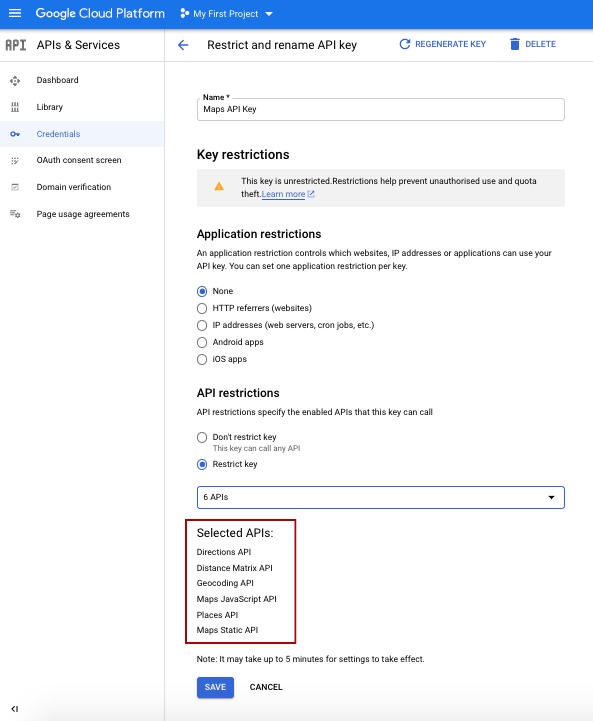
Task: Select HTTP referrers (websites) radio button
Action: 202,308
